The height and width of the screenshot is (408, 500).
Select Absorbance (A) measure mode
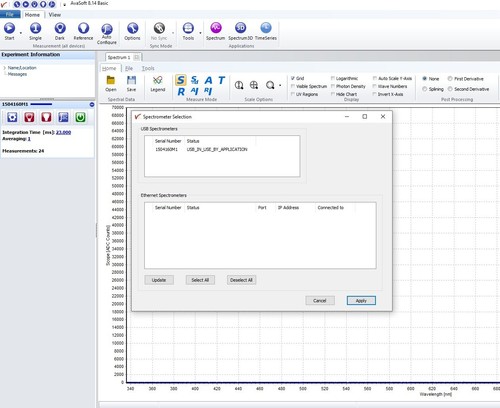point(208,80)
